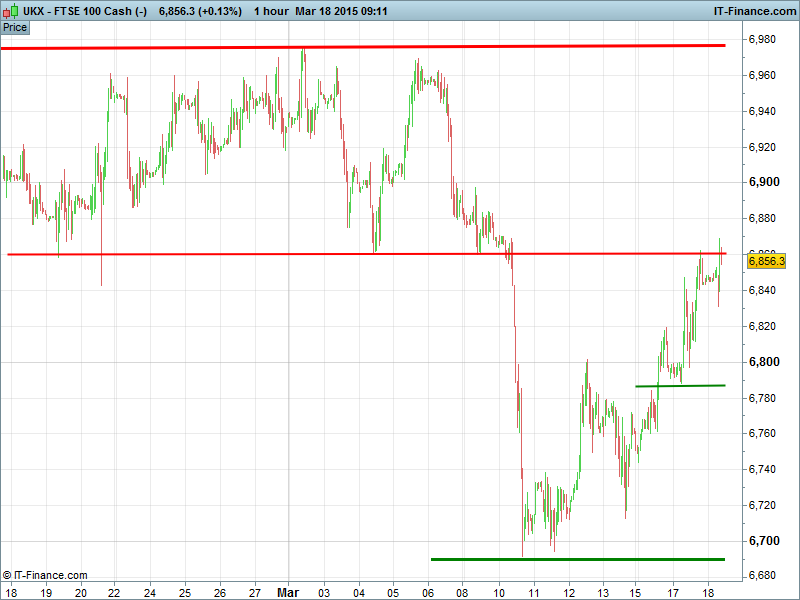Click the 6,800 label on price axis
Image resolution: width=800 pixels, height=600 pixels.
coord(765,362)
